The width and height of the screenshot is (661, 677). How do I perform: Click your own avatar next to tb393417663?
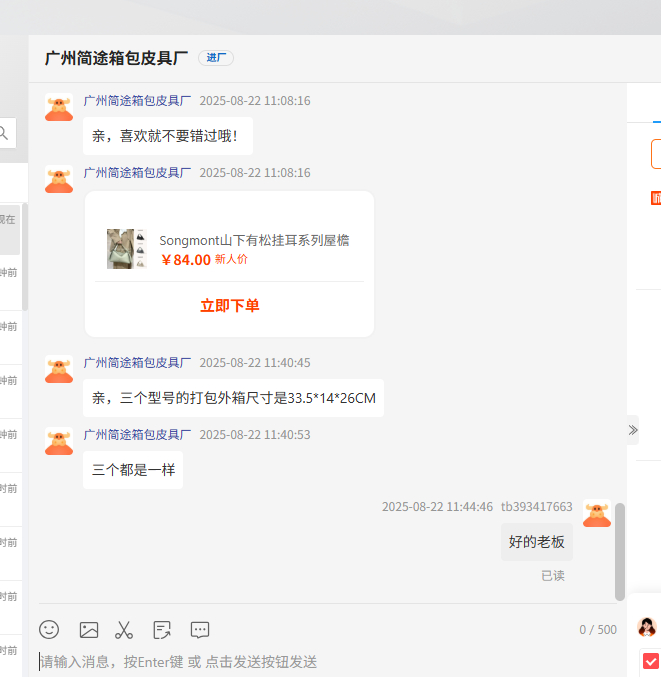(x=597, y=513)
